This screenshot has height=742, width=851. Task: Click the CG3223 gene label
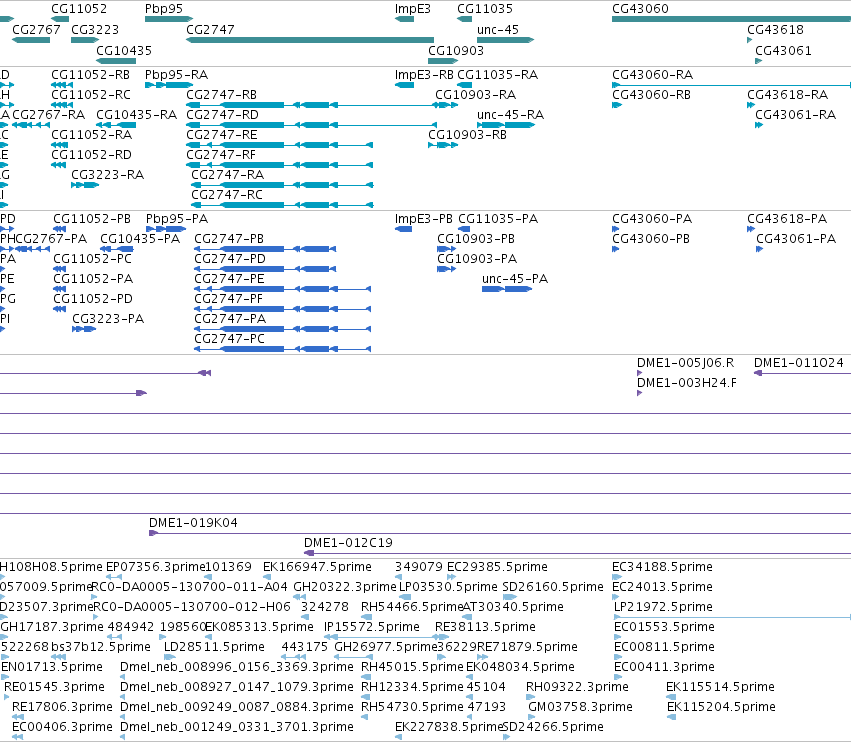(x=94, y=29)
